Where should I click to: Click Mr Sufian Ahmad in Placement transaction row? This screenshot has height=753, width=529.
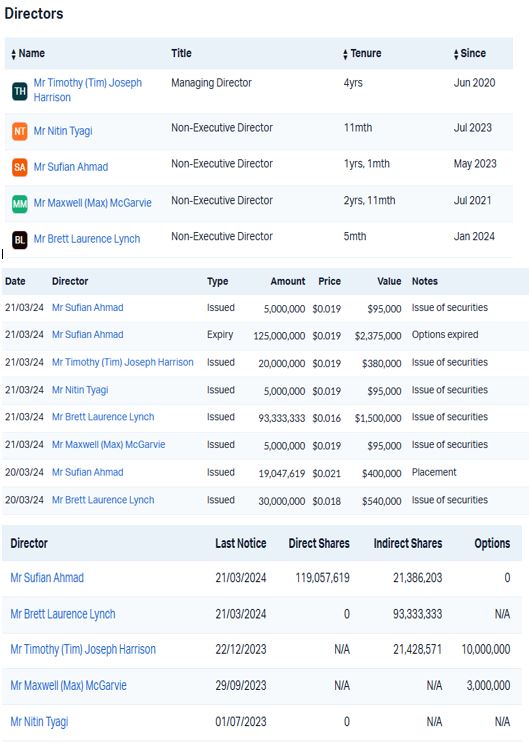[x=87, y=473]
